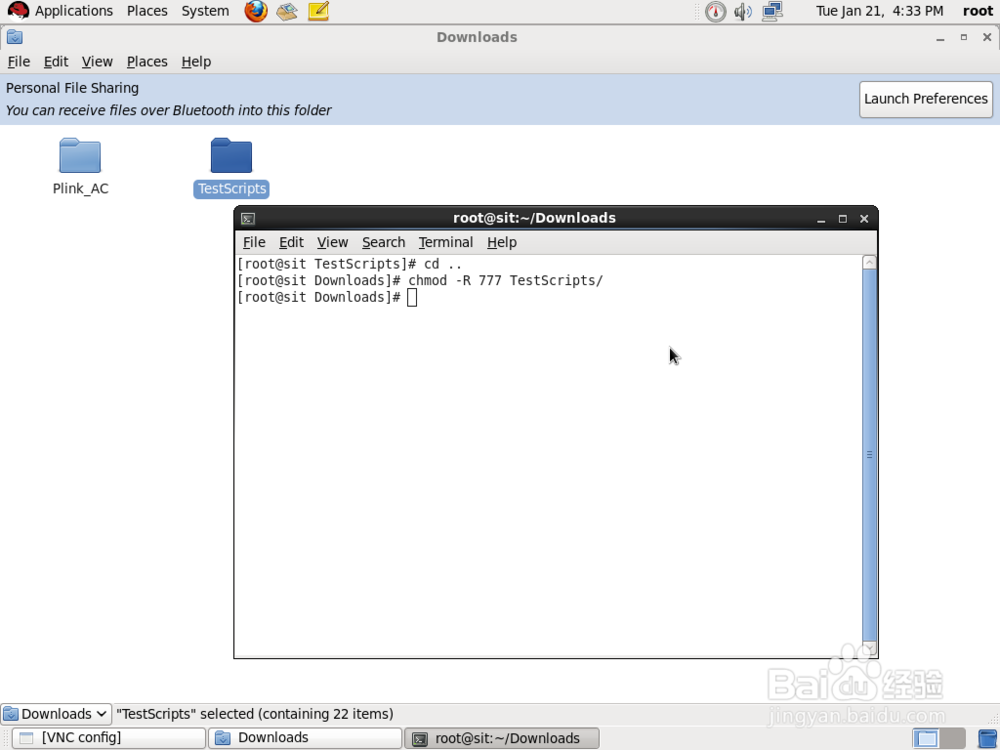
Task: Click the Downloads window folder icon in title bar
Action: pyautogui.click(x=15, y=37)
